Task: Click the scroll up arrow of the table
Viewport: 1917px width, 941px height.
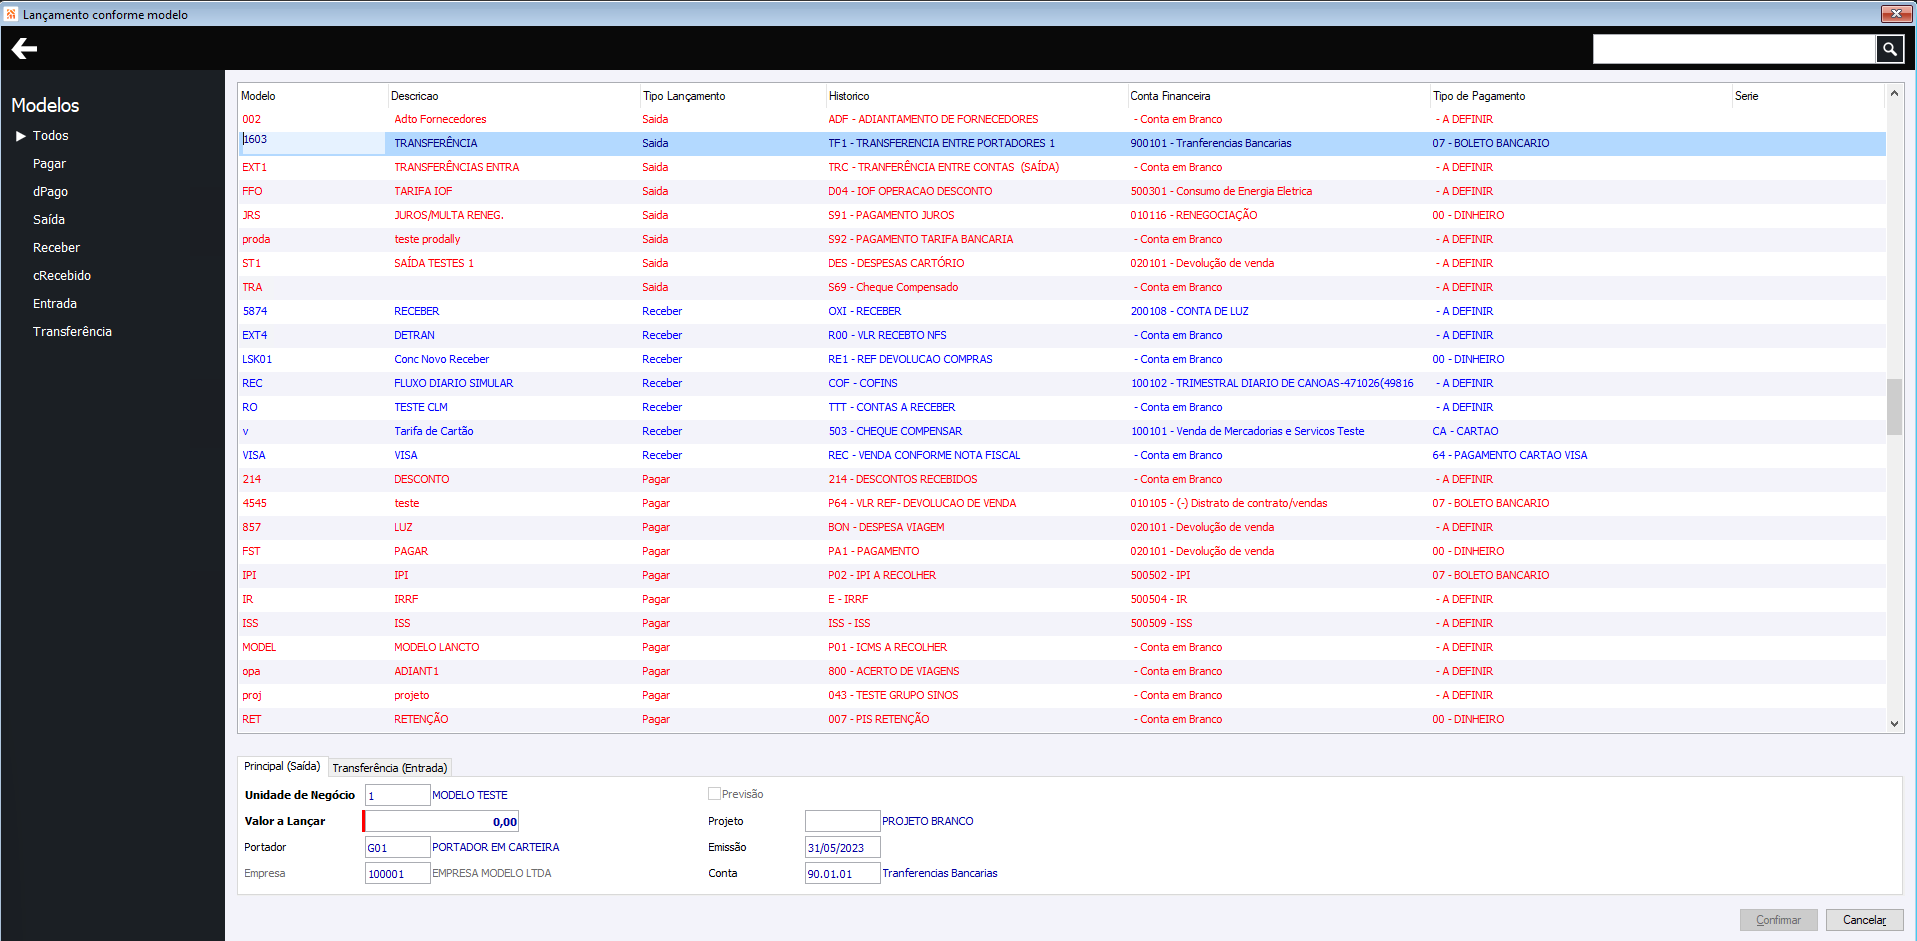Action: tap(1894, 94)
